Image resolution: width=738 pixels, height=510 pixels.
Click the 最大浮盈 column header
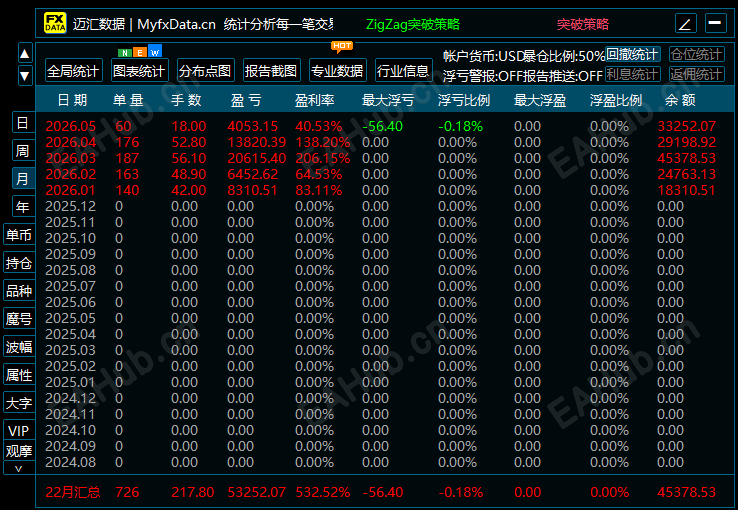pyautogui.click(x=540, y=100)
